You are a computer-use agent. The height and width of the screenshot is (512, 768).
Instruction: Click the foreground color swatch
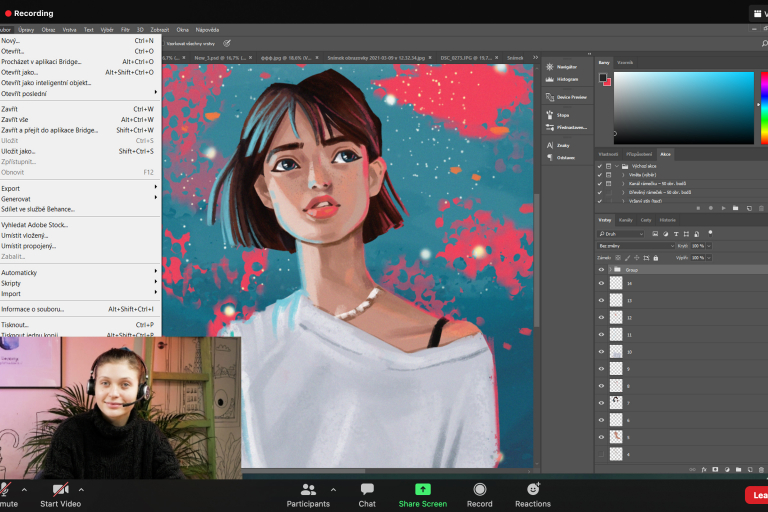[603, 77]
